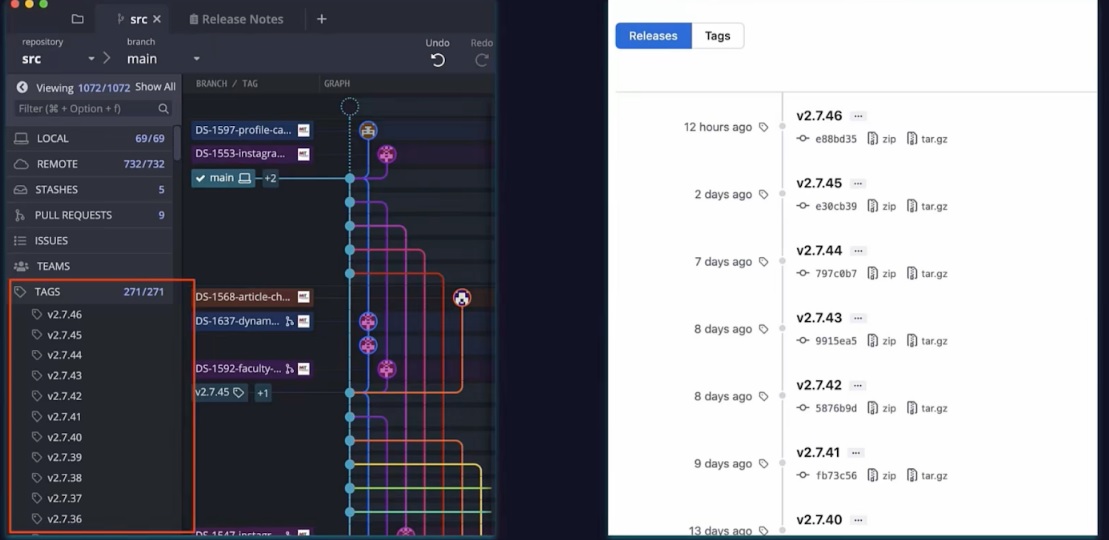Expand the TEAMS section
Screen dimensions: 1109x540
tap(89, 266)
